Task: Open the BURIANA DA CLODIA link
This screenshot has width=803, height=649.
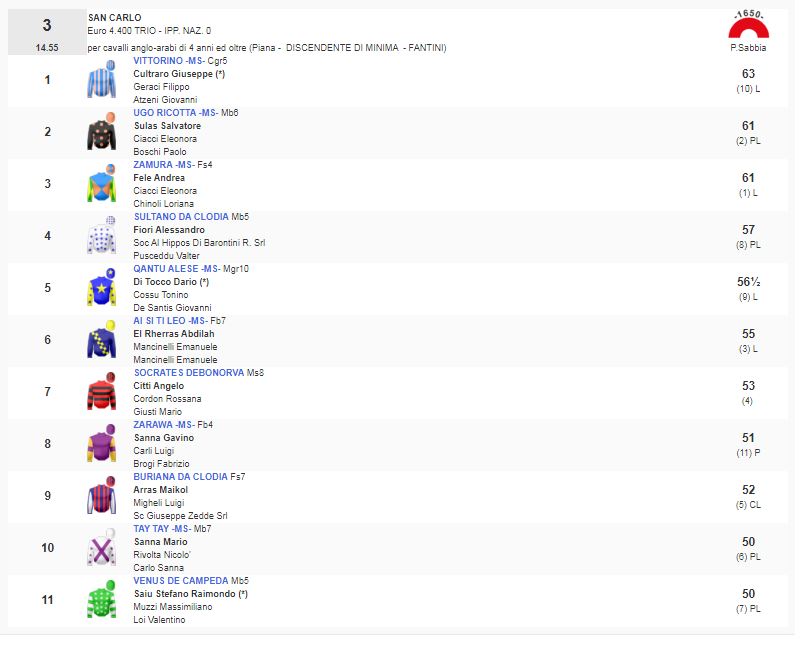Action: tap(180, 477)
